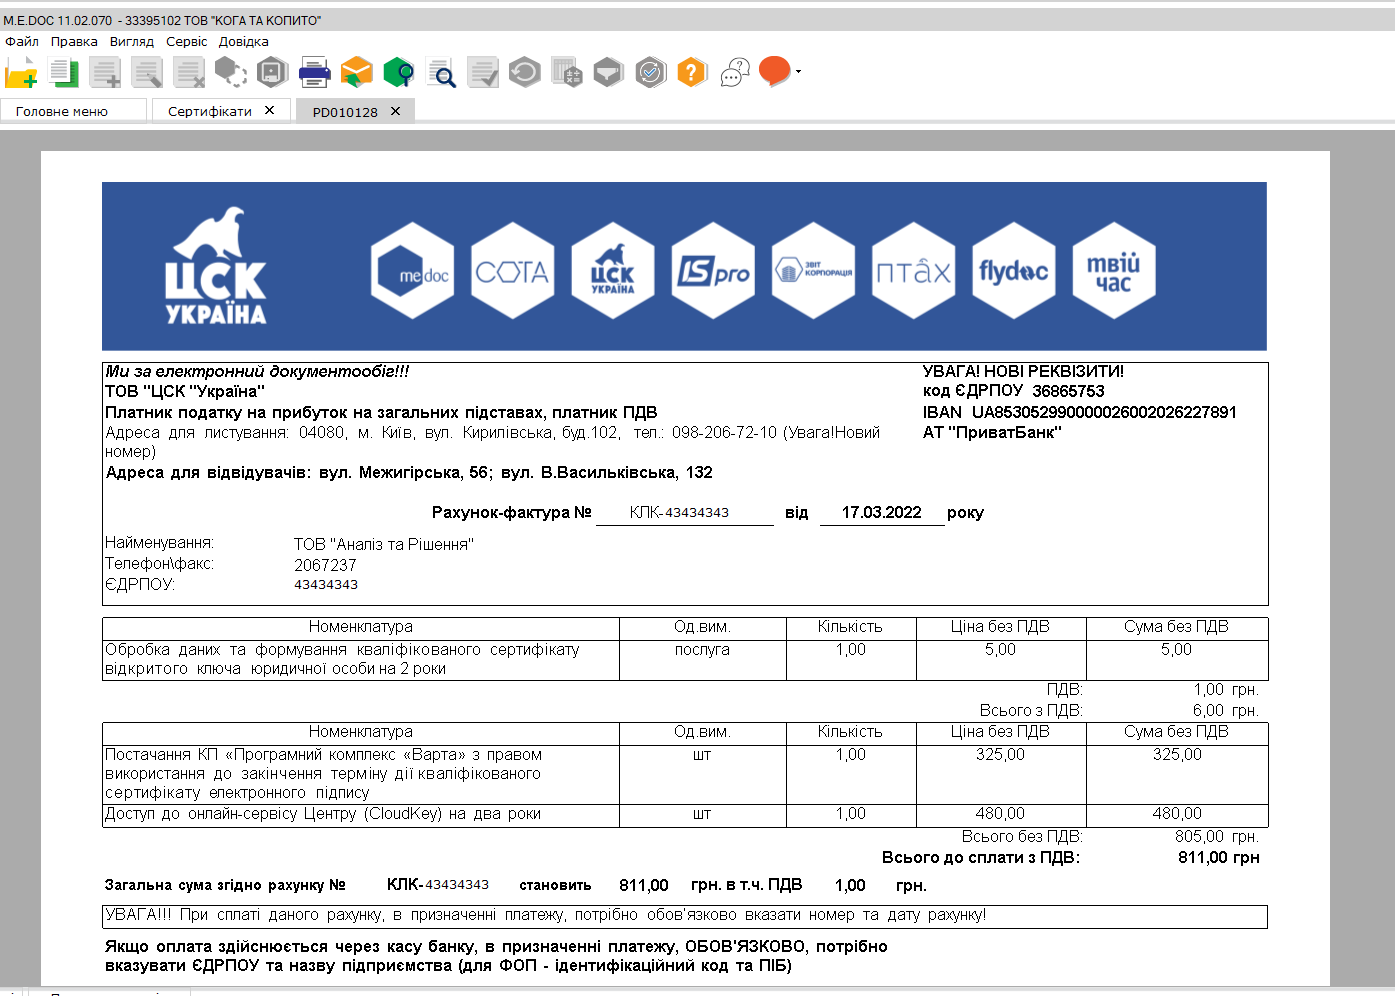Click the invoice number field КЛК-43434343
1395x996 pixels.
pyautogui.click(x=684, y=512)
